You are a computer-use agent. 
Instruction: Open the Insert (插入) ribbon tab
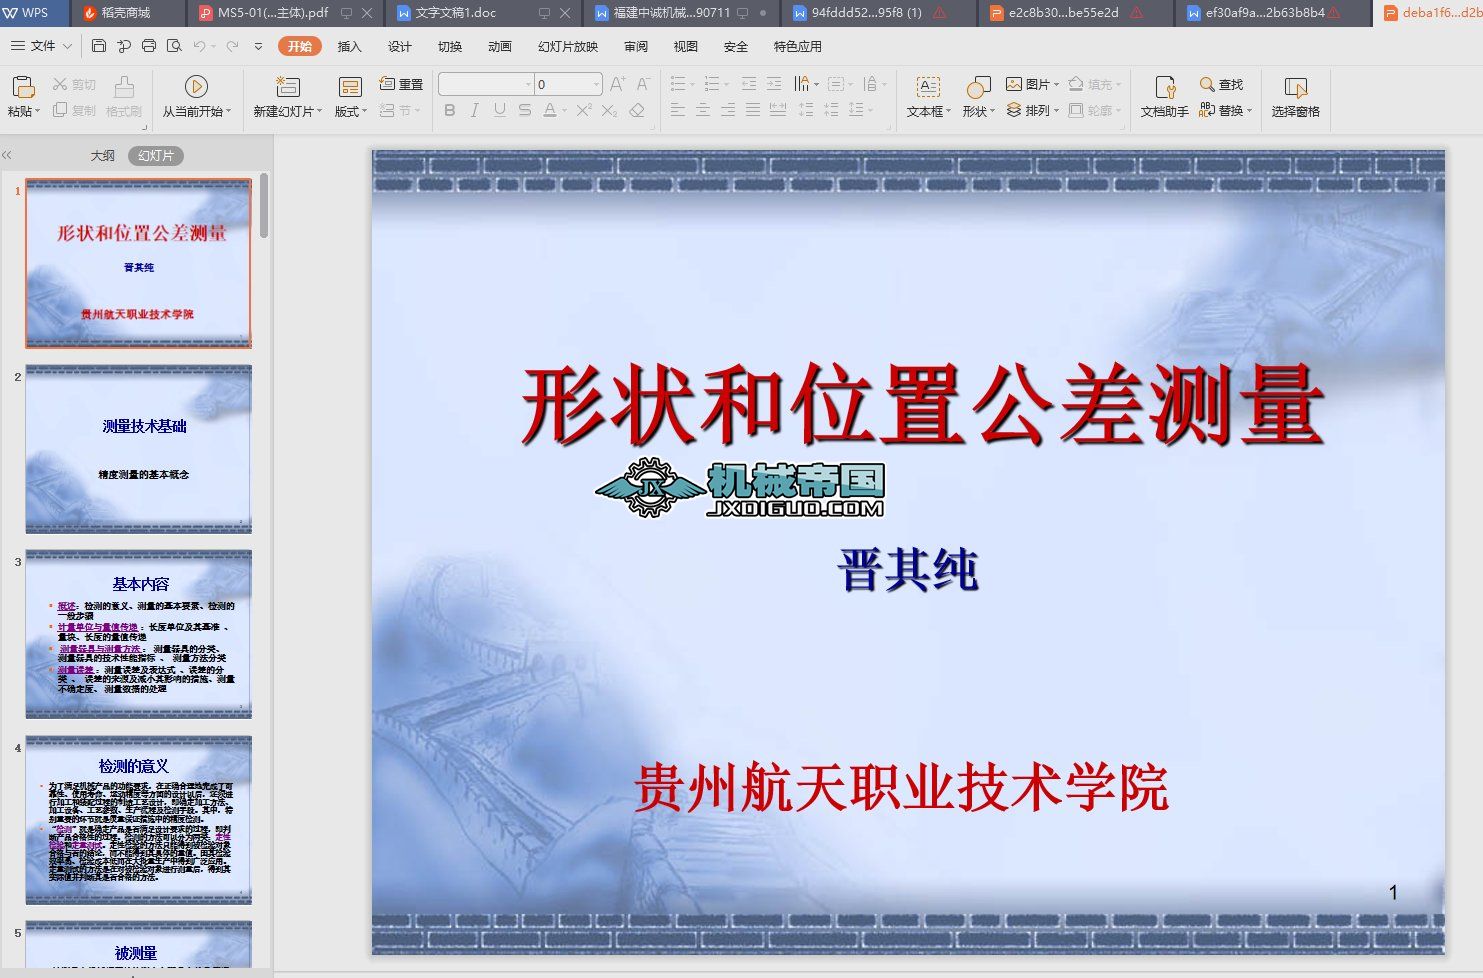click(350, 46)
